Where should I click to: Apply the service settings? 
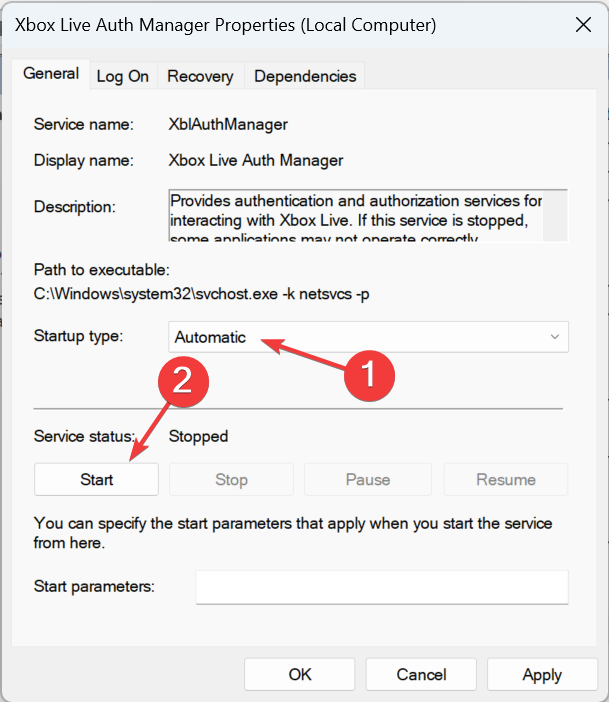point(542,674)
